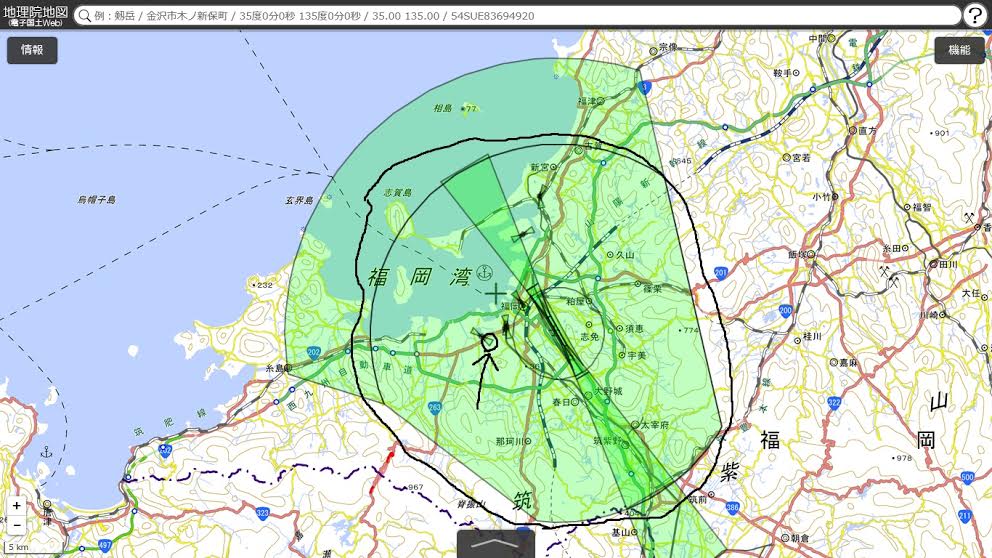Click the 飯塚 label
This screenshot has height=558, width=992.
tap(797, 254)
